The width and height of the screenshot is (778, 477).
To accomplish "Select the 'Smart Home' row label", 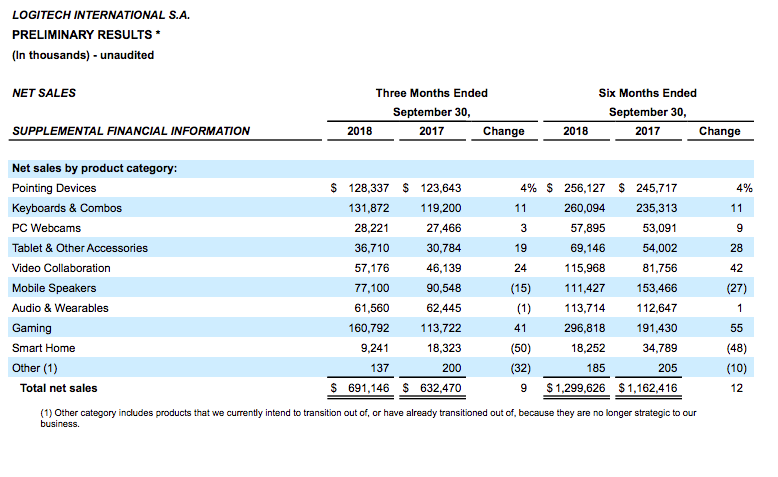I will tap(44, 348).
